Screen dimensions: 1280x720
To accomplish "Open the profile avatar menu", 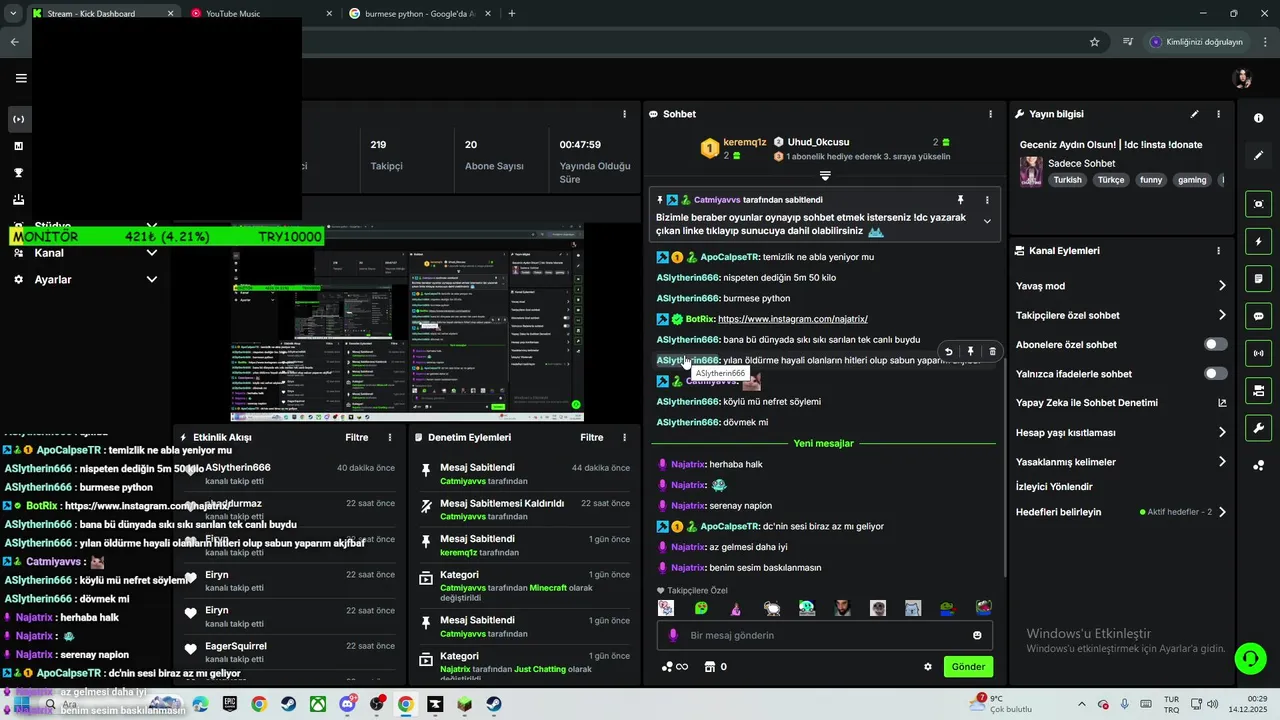I will 1243,78.
